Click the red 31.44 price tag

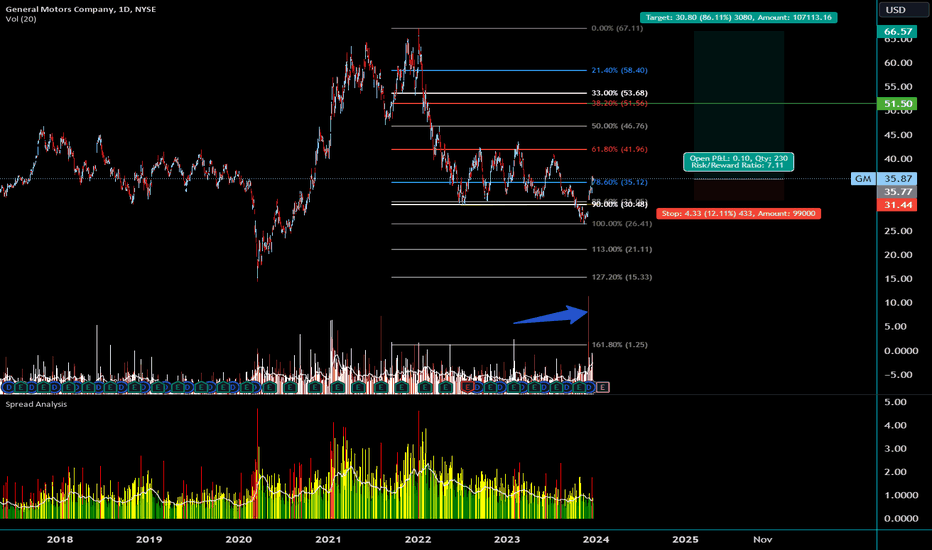click(898, 205)
